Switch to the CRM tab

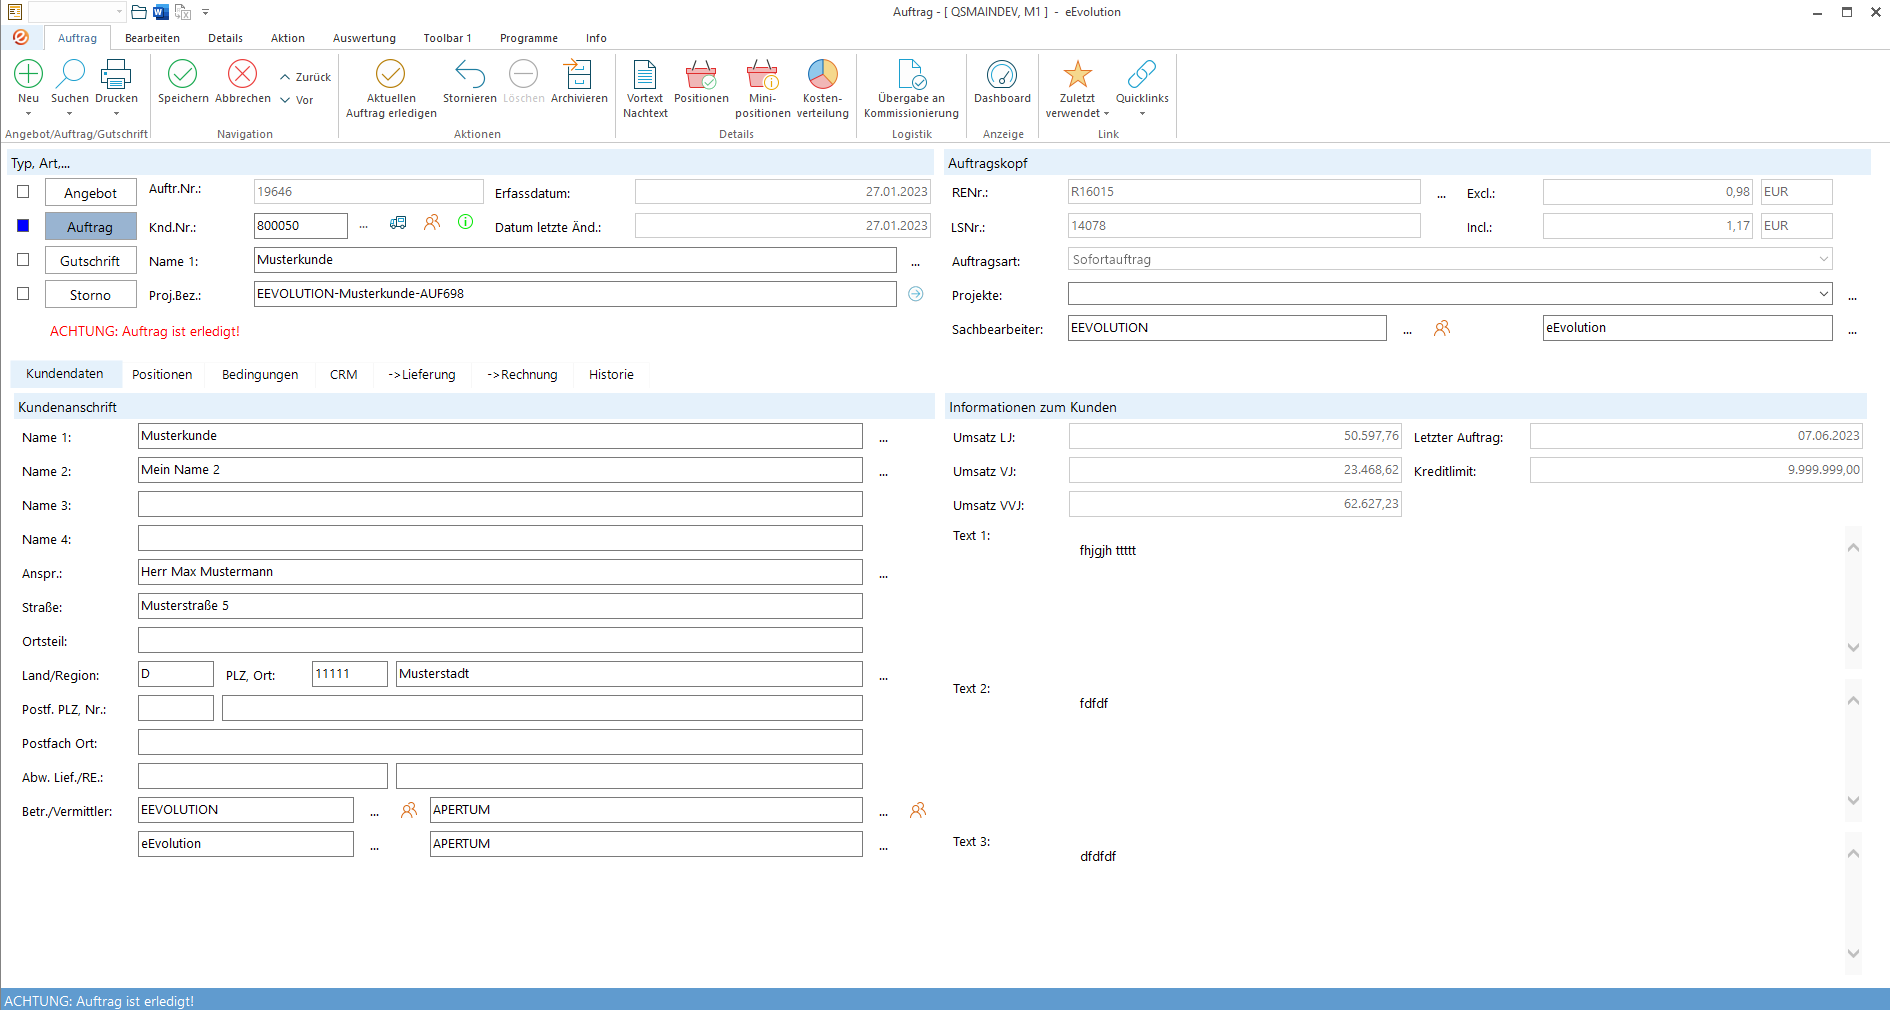click(344, 375)
